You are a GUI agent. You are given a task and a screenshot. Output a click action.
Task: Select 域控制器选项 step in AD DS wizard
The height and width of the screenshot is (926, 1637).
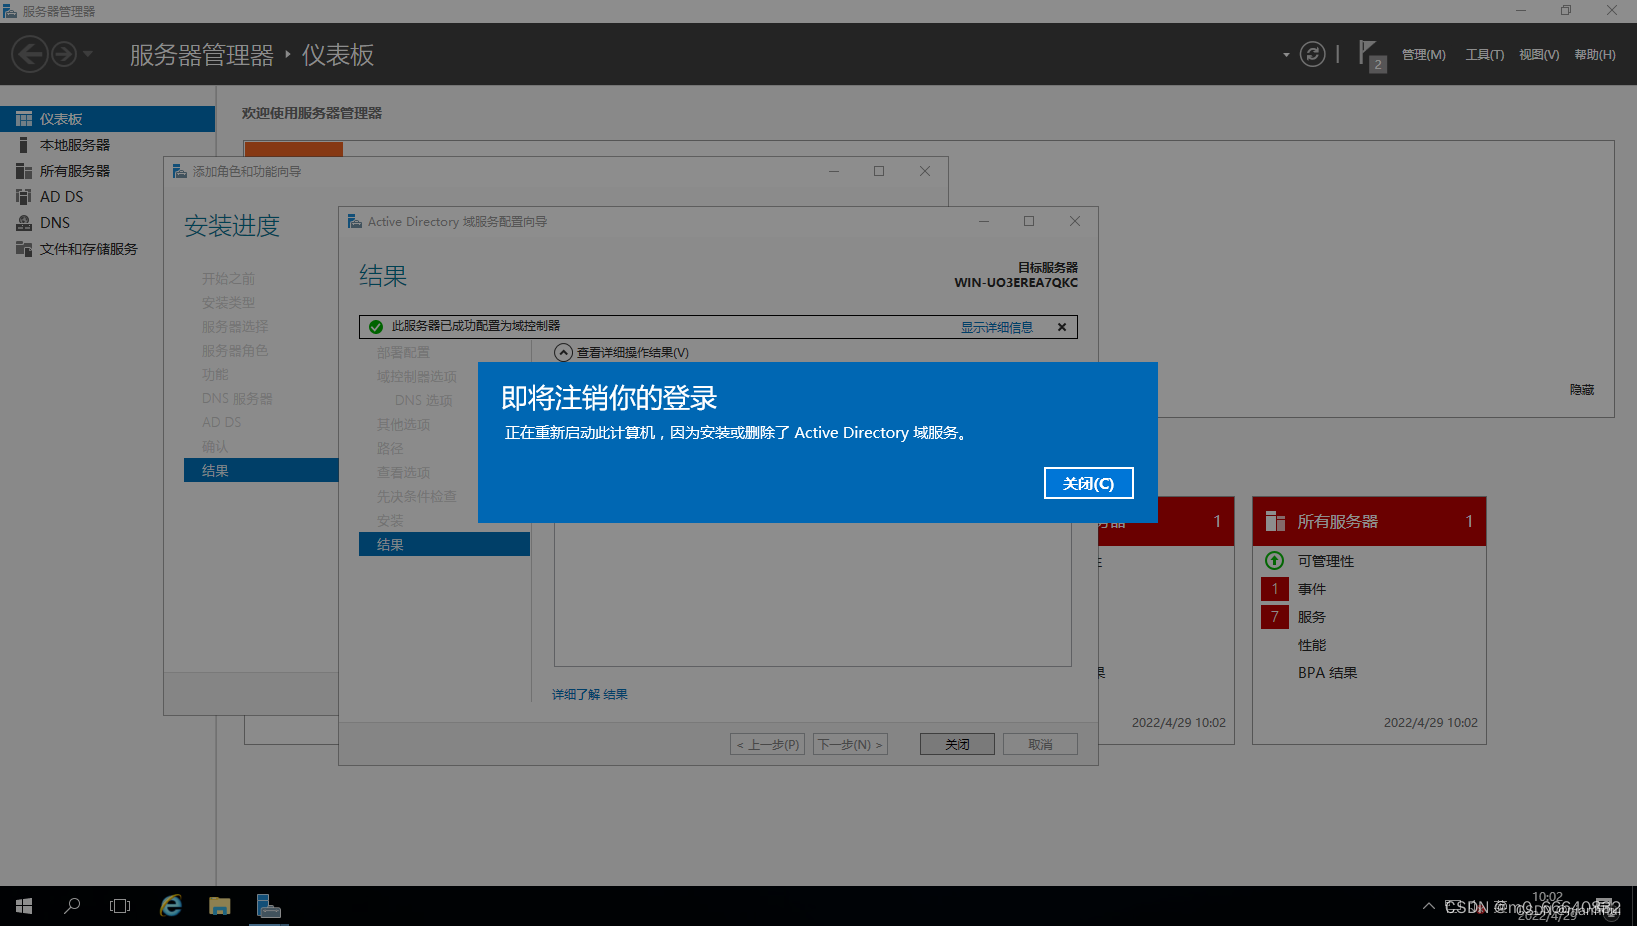(416, 377)
